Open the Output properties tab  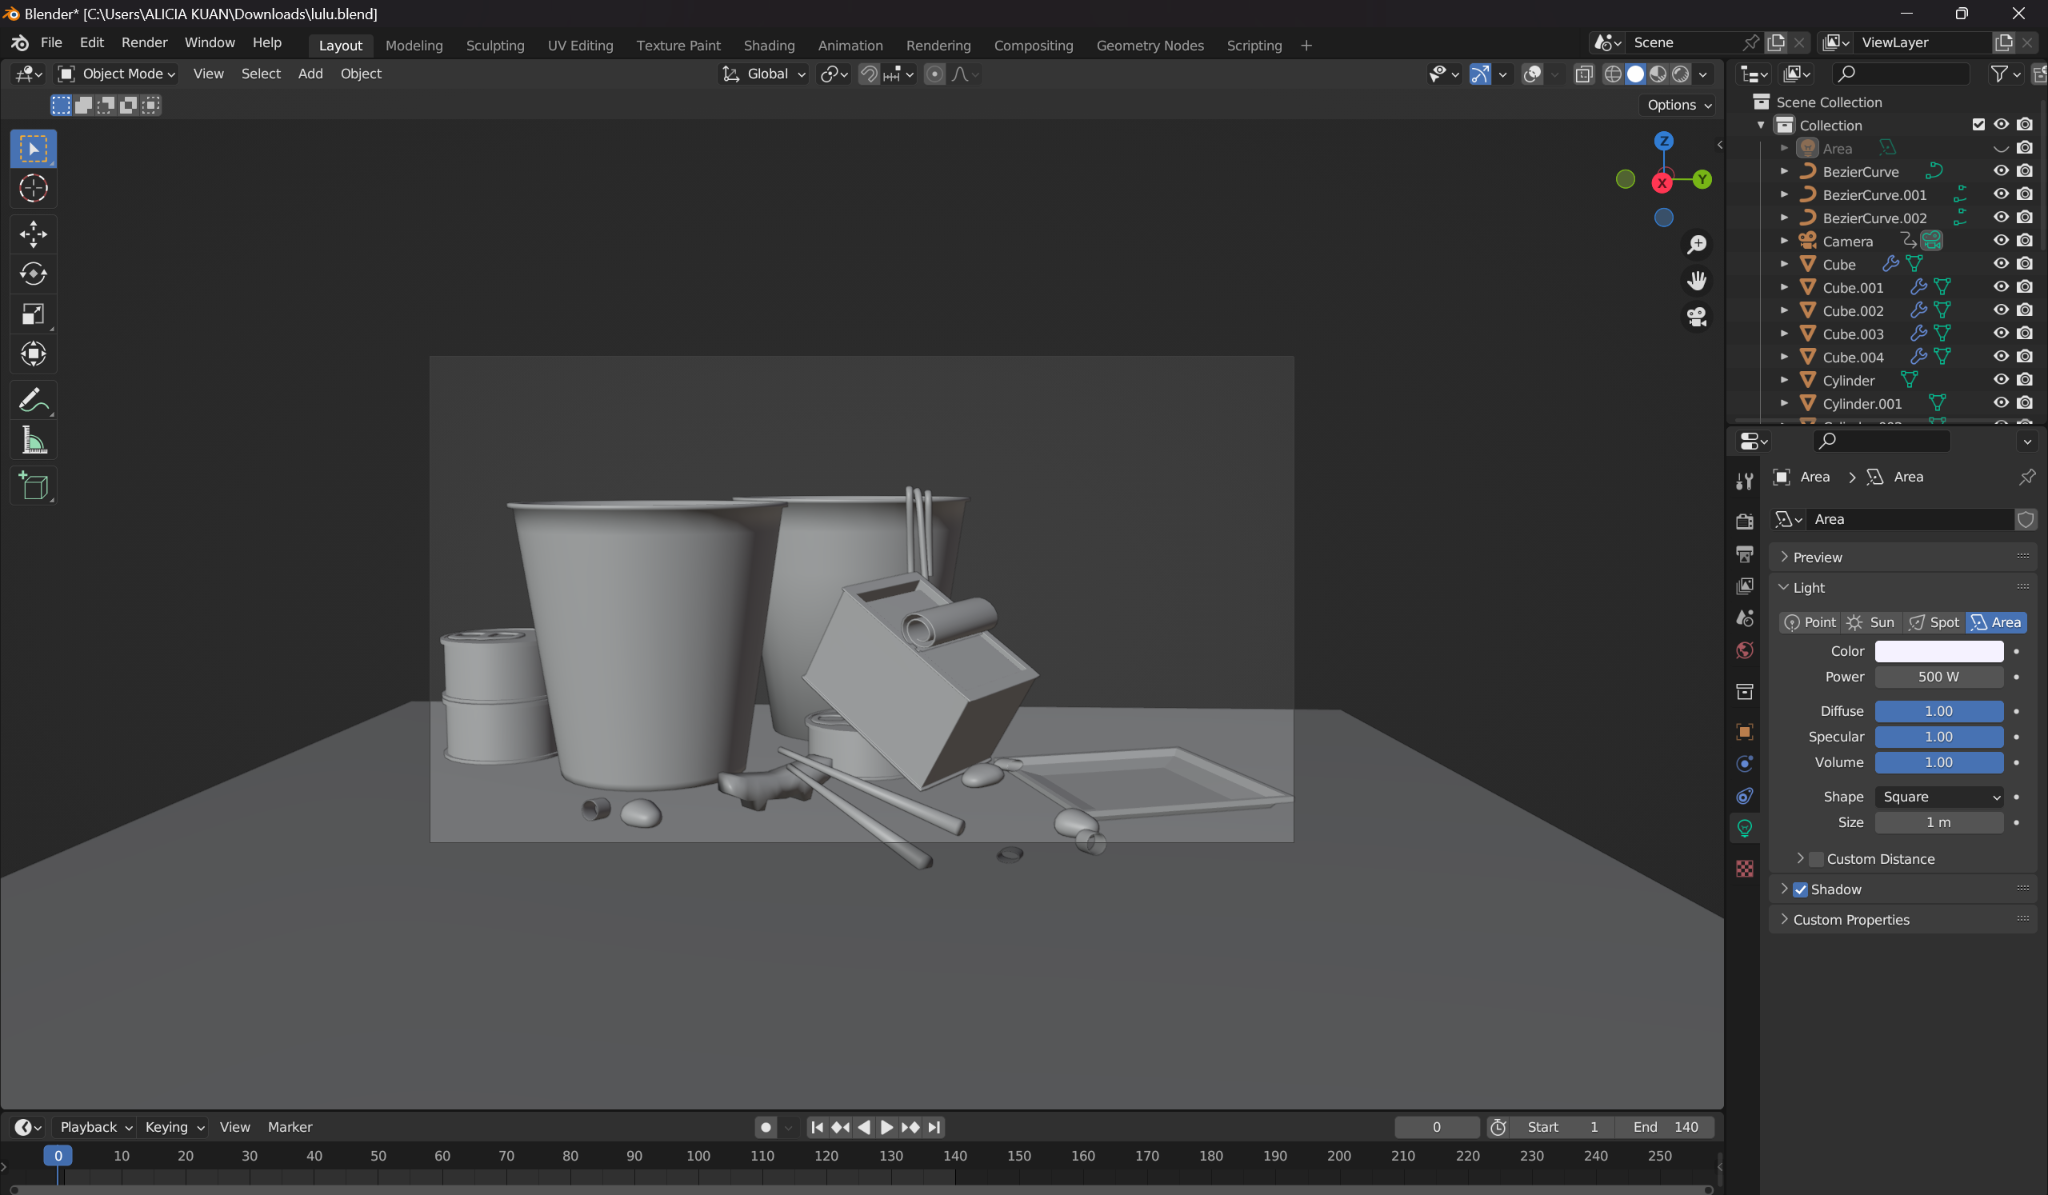[1744, 553]
